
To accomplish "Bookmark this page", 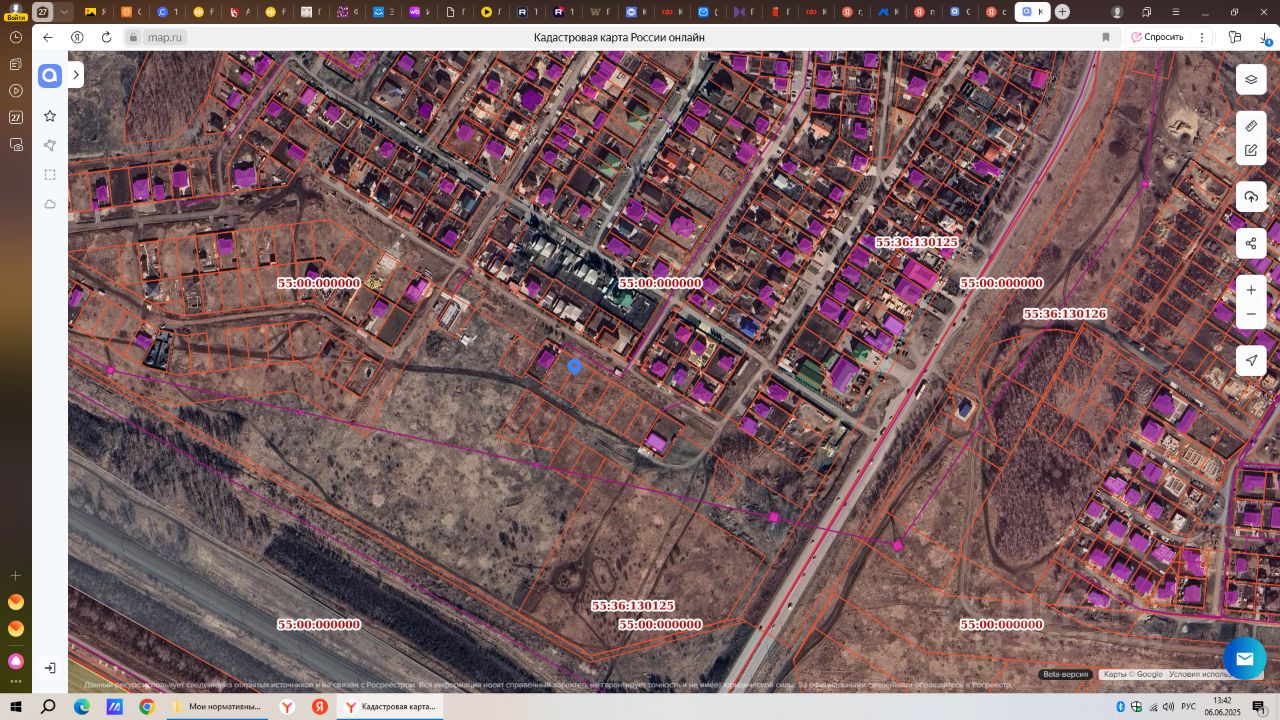I will [1106, 37].
